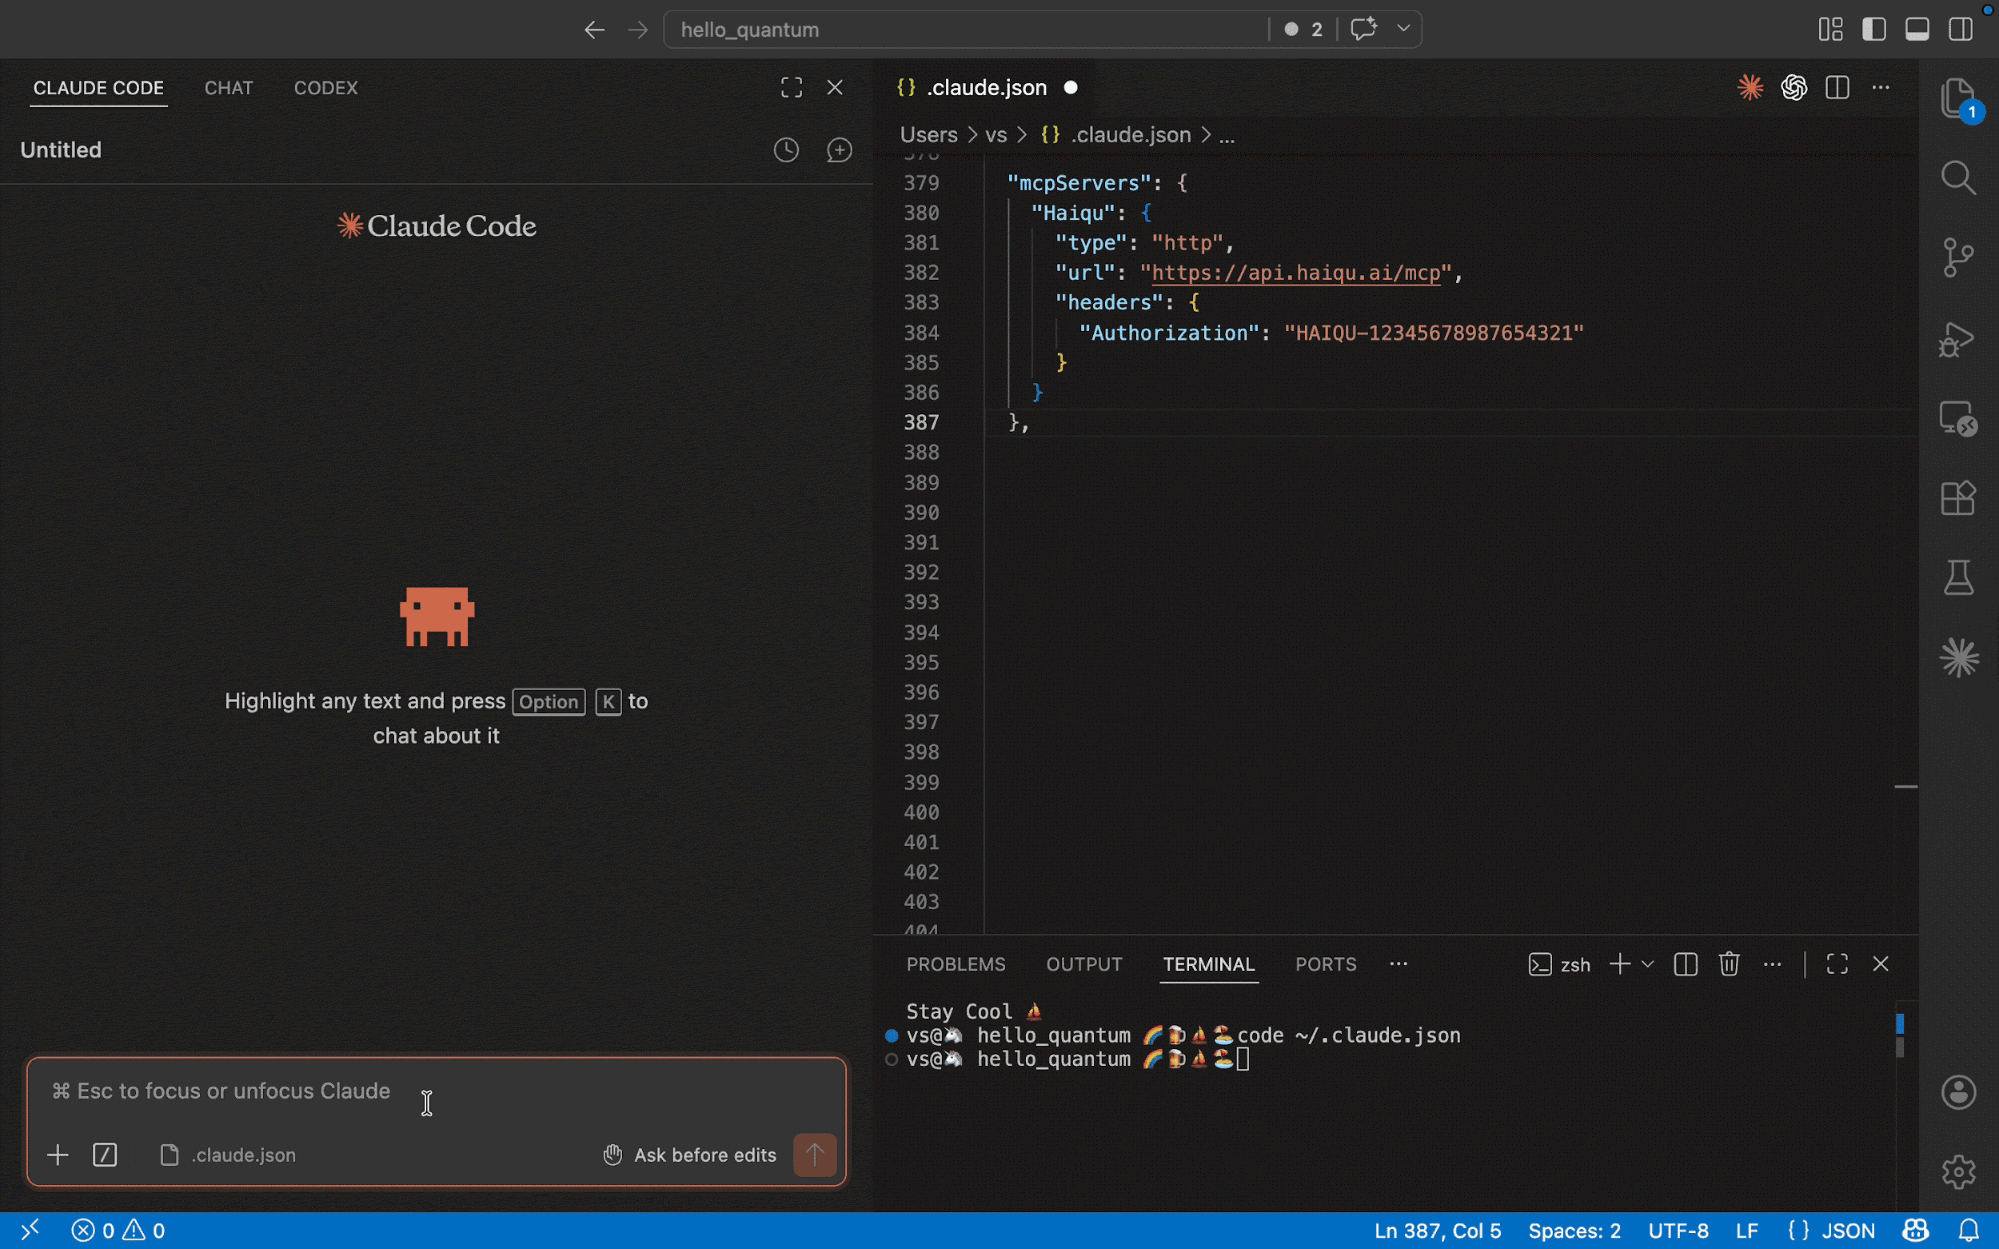Open the Accounts icon
Image resolution: width=1999 pixels, height=1249 pixels.
1958,1092
